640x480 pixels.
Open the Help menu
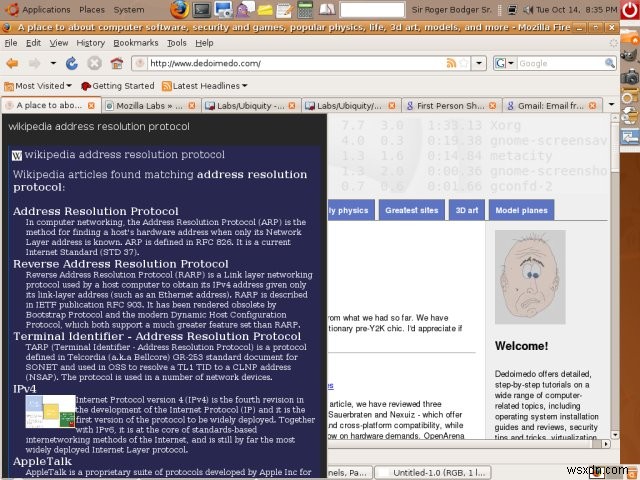[204, 43]
